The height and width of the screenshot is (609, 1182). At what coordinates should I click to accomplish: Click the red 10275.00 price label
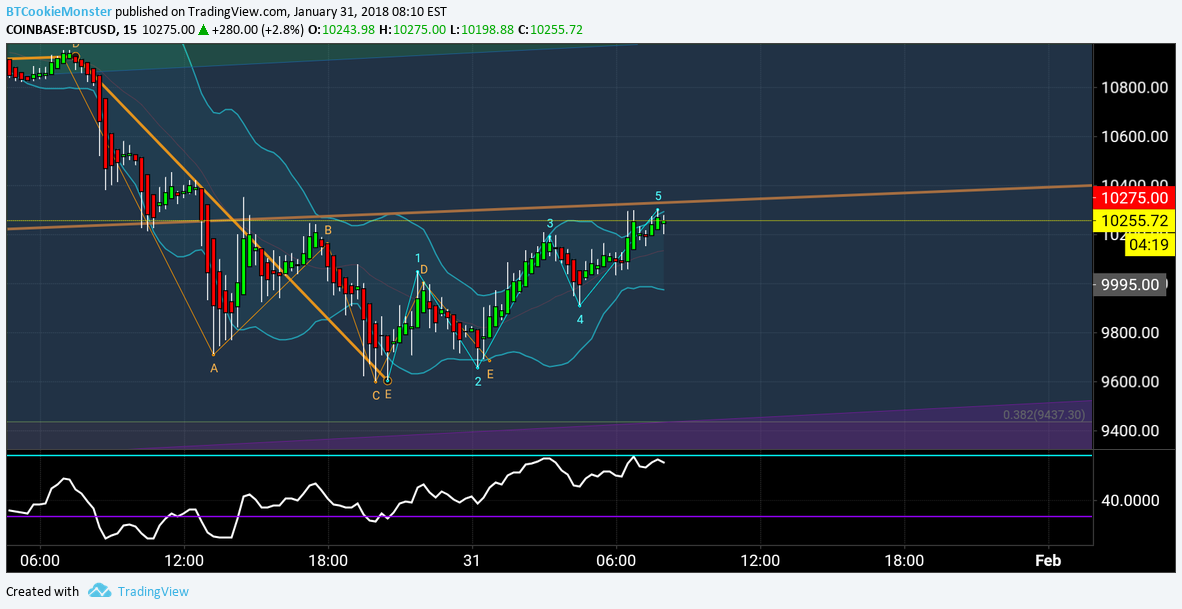click(1134, 198)
